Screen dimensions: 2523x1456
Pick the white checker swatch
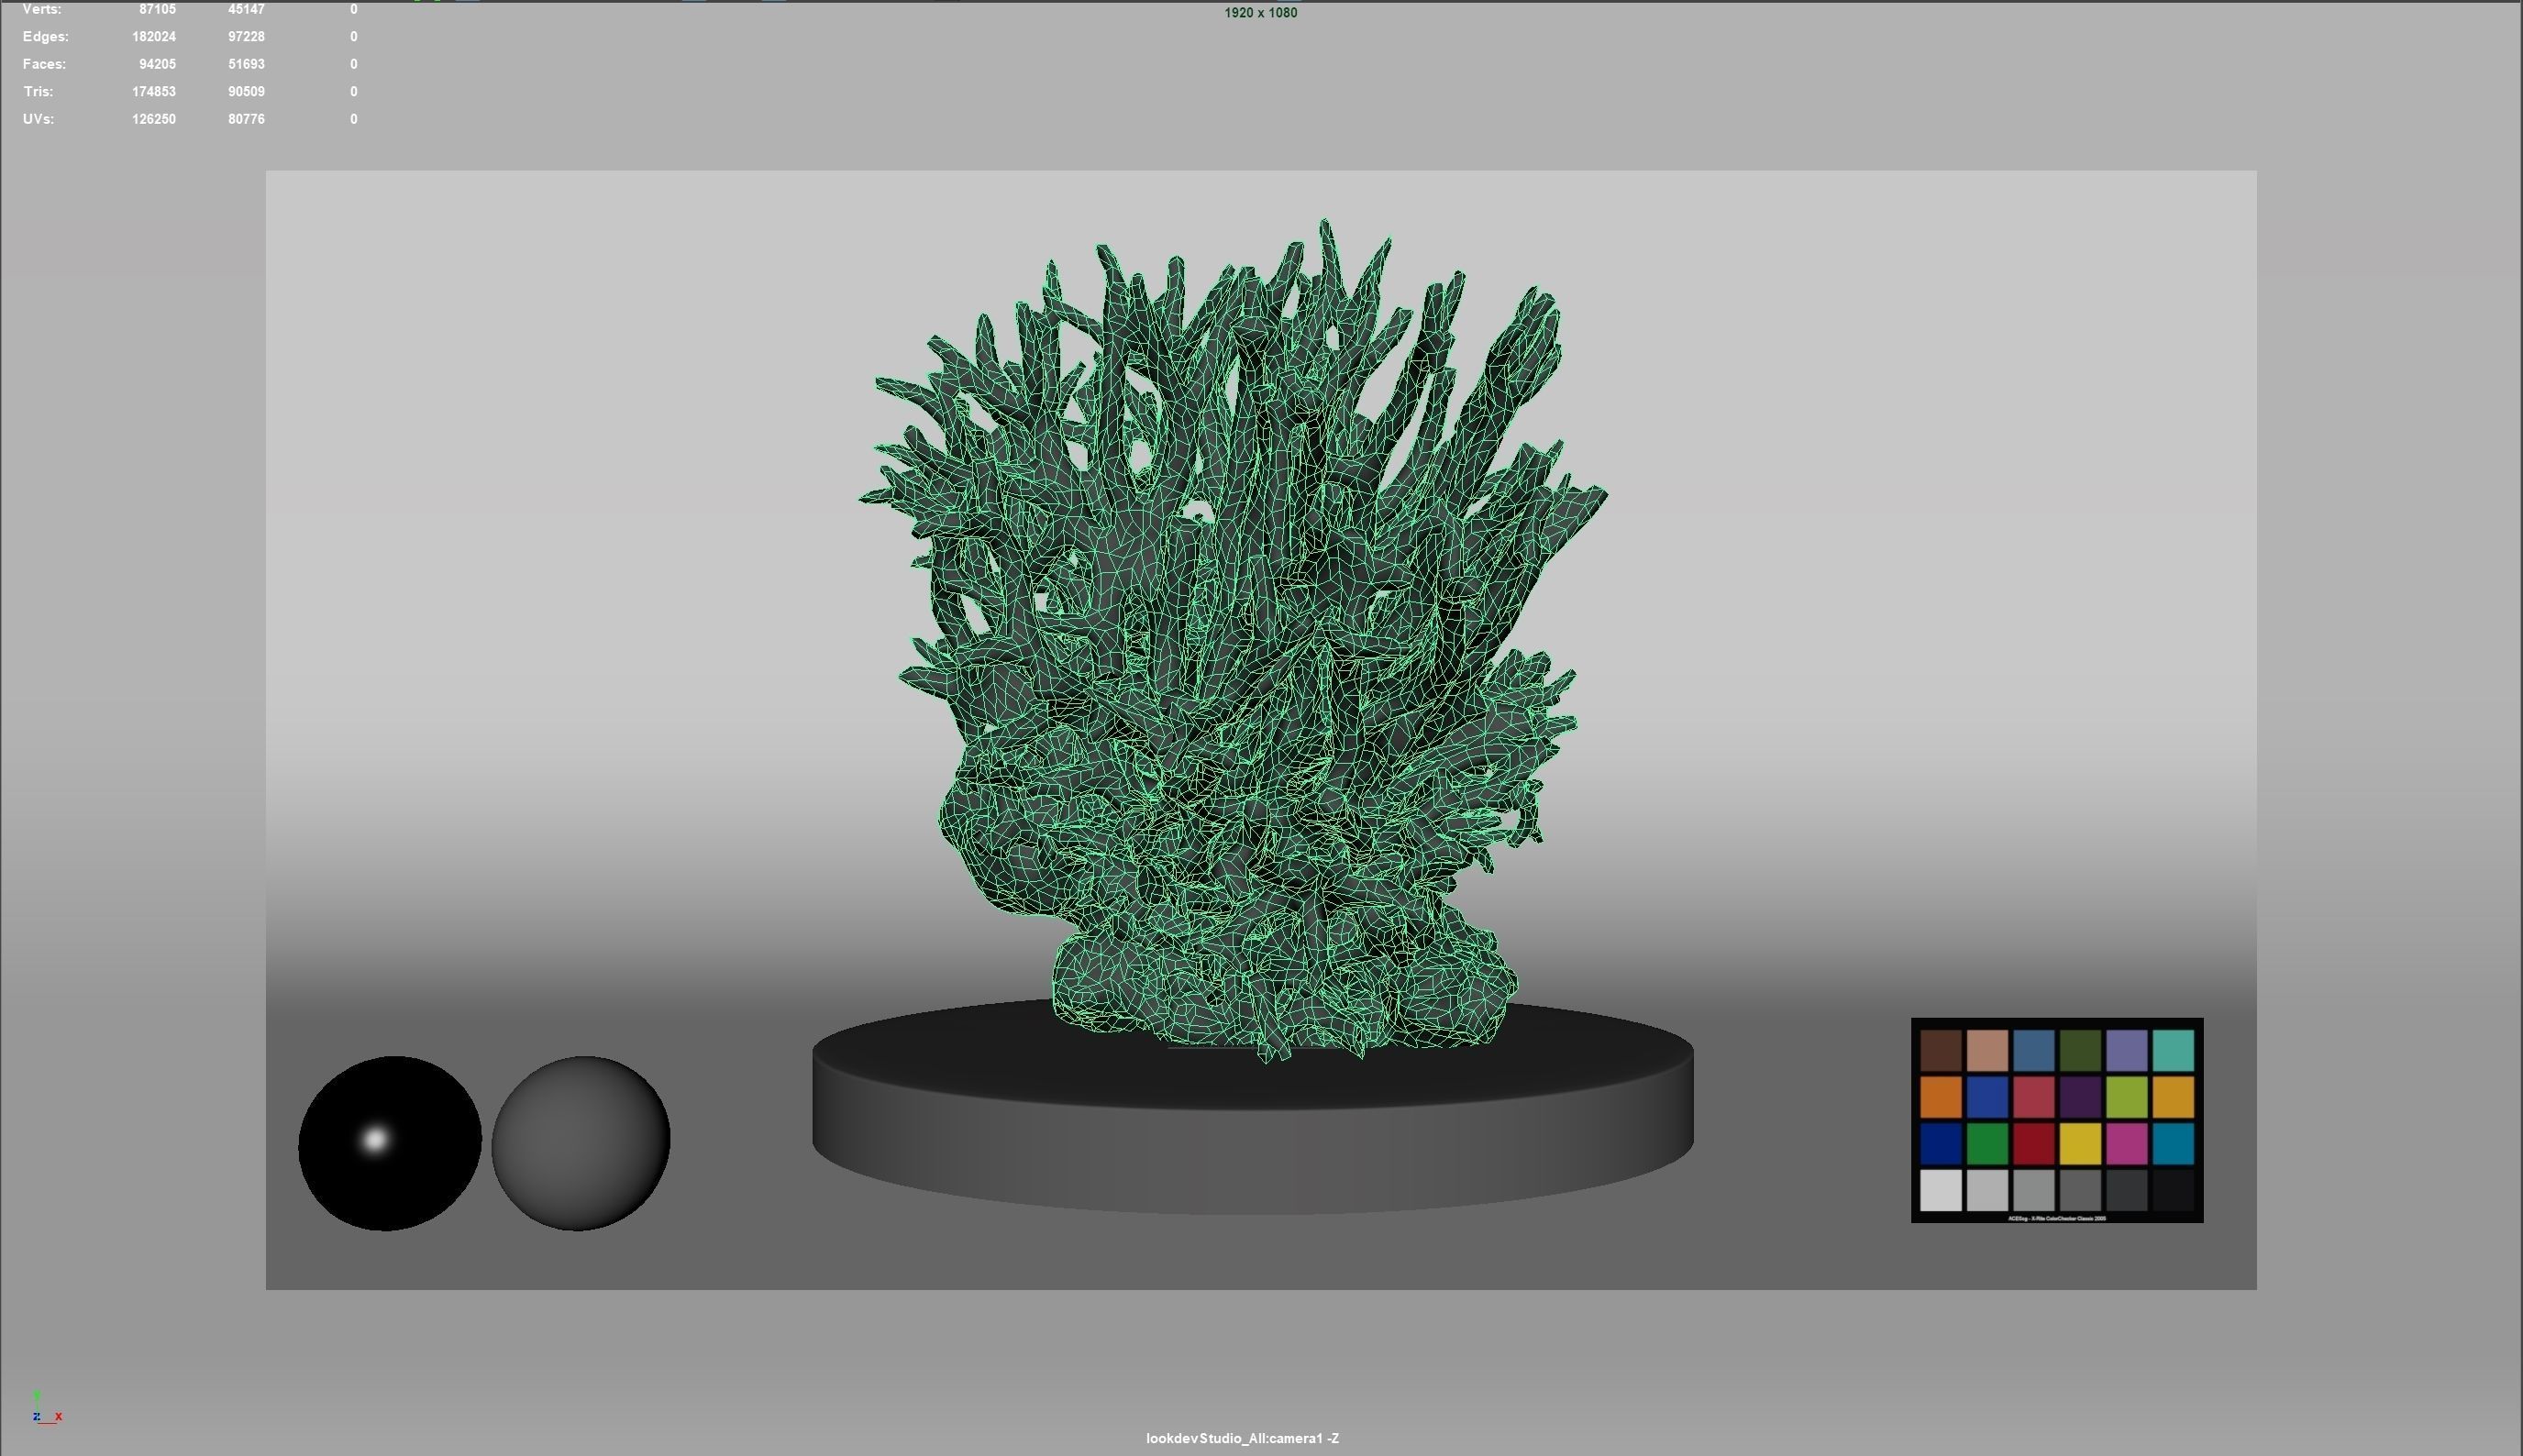pos(1940,1190)
